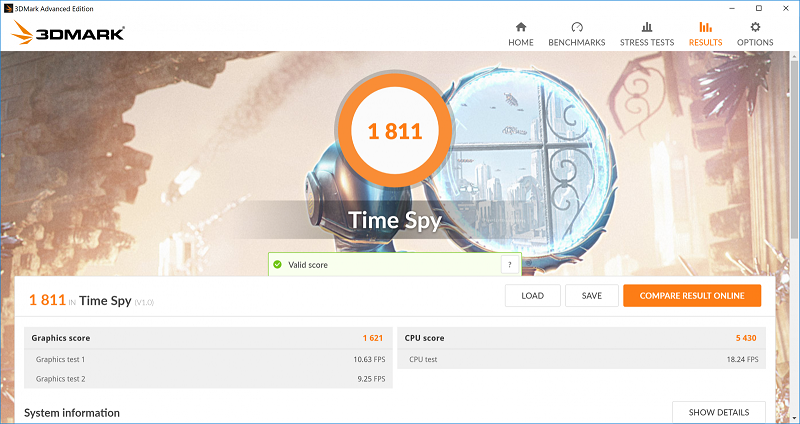
Task: Expand system information with SHOW DETAILS
Action: click(718, 412)
